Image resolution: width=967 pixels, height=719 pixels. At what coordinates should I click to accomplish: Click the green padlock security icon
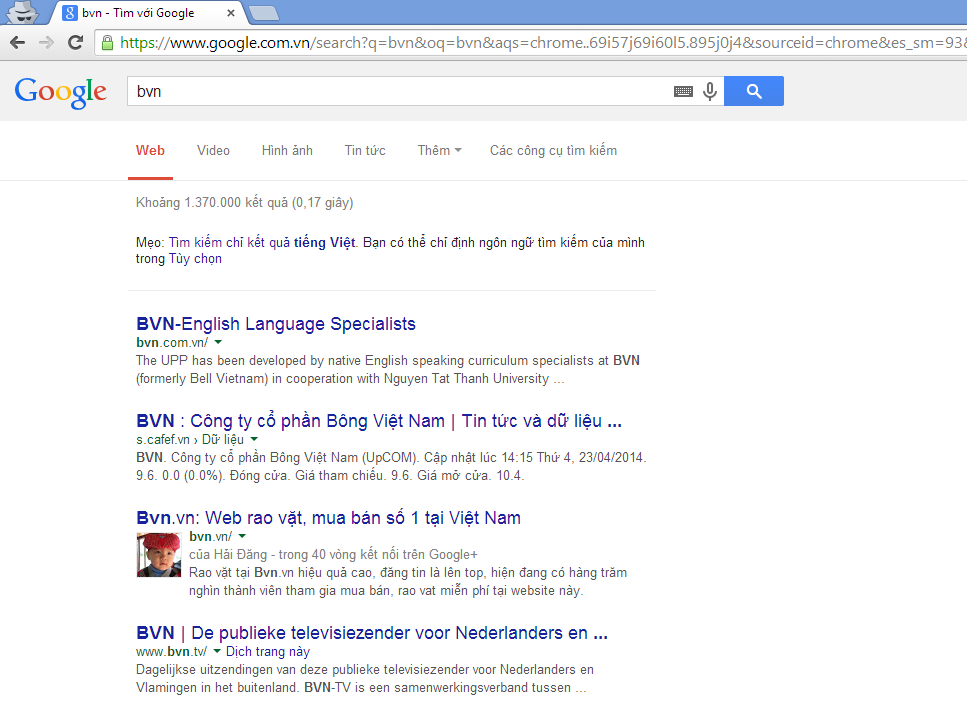tap(107, 43)
